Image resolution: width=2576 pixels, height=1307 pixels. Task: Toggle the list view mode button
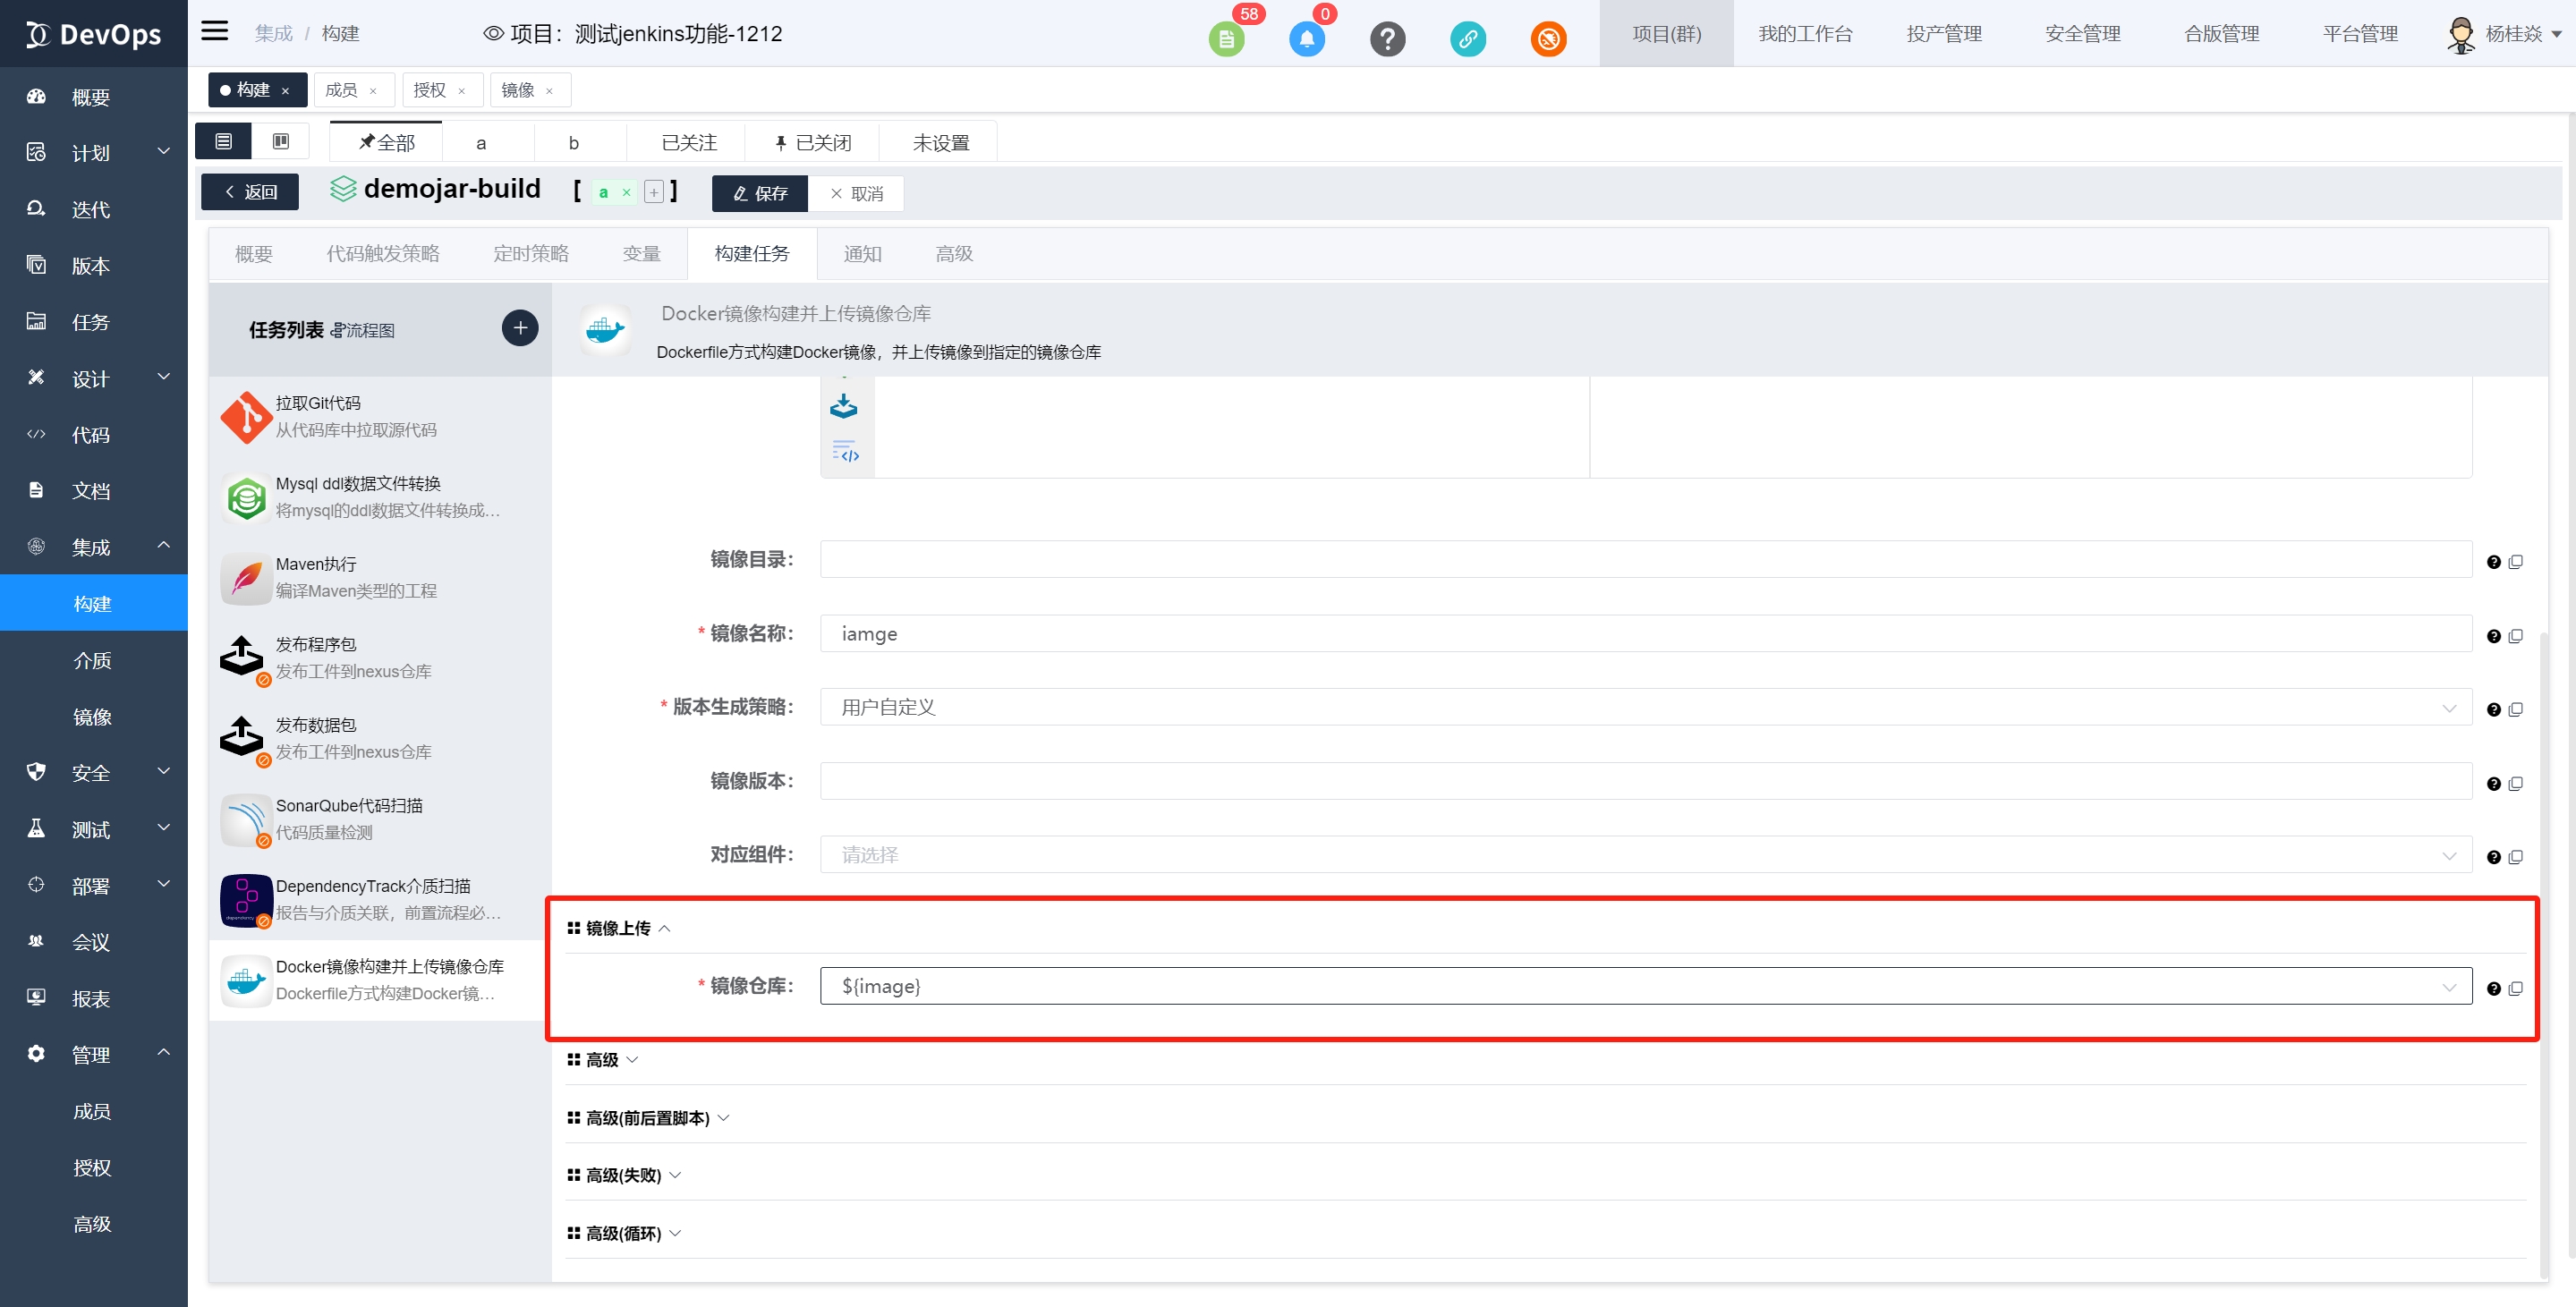(223, 142)
